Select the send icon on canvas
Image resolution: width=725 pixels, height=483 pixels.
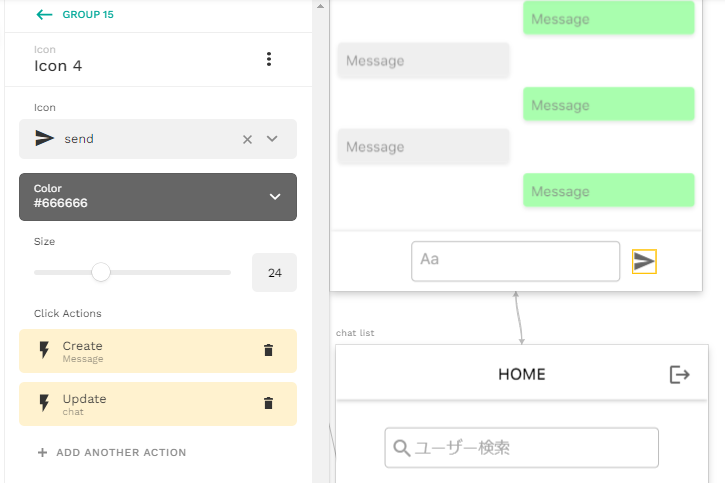pyautogui.click(x=644, y=262)
